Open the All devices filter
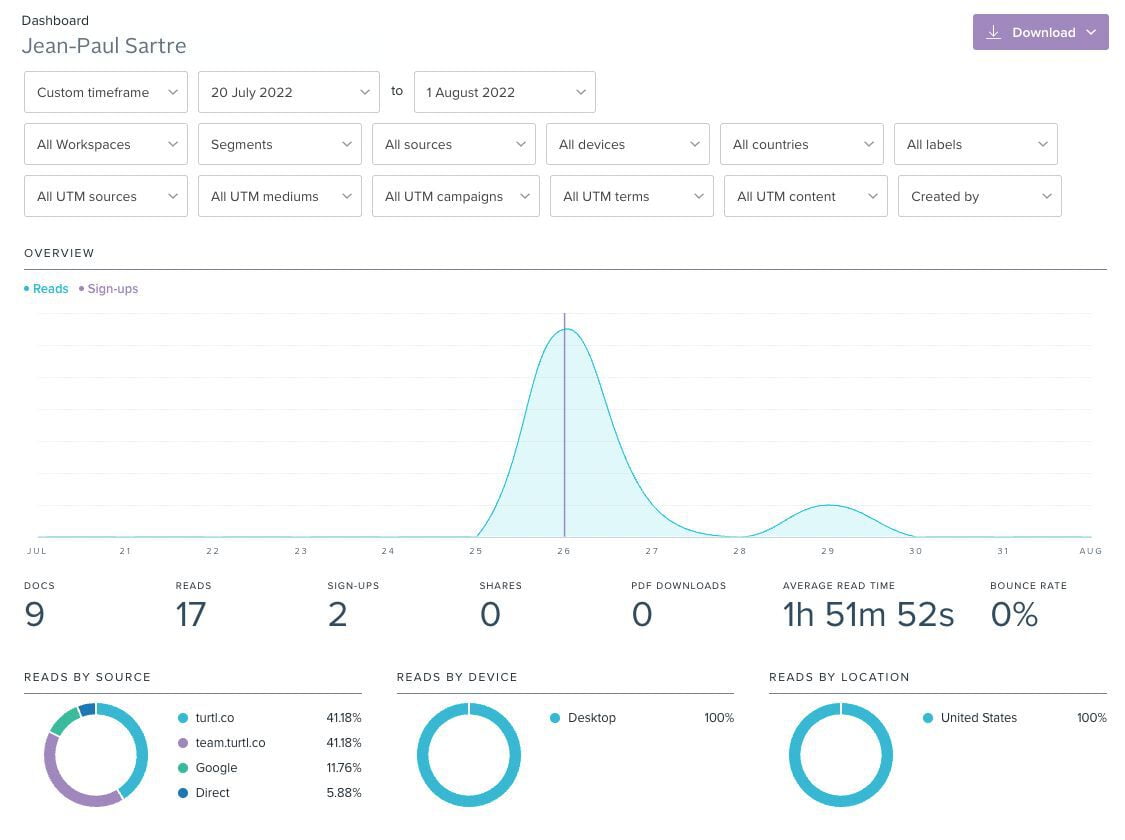The height and width of the screenshot is (840, 1125). tap(627, 144)
